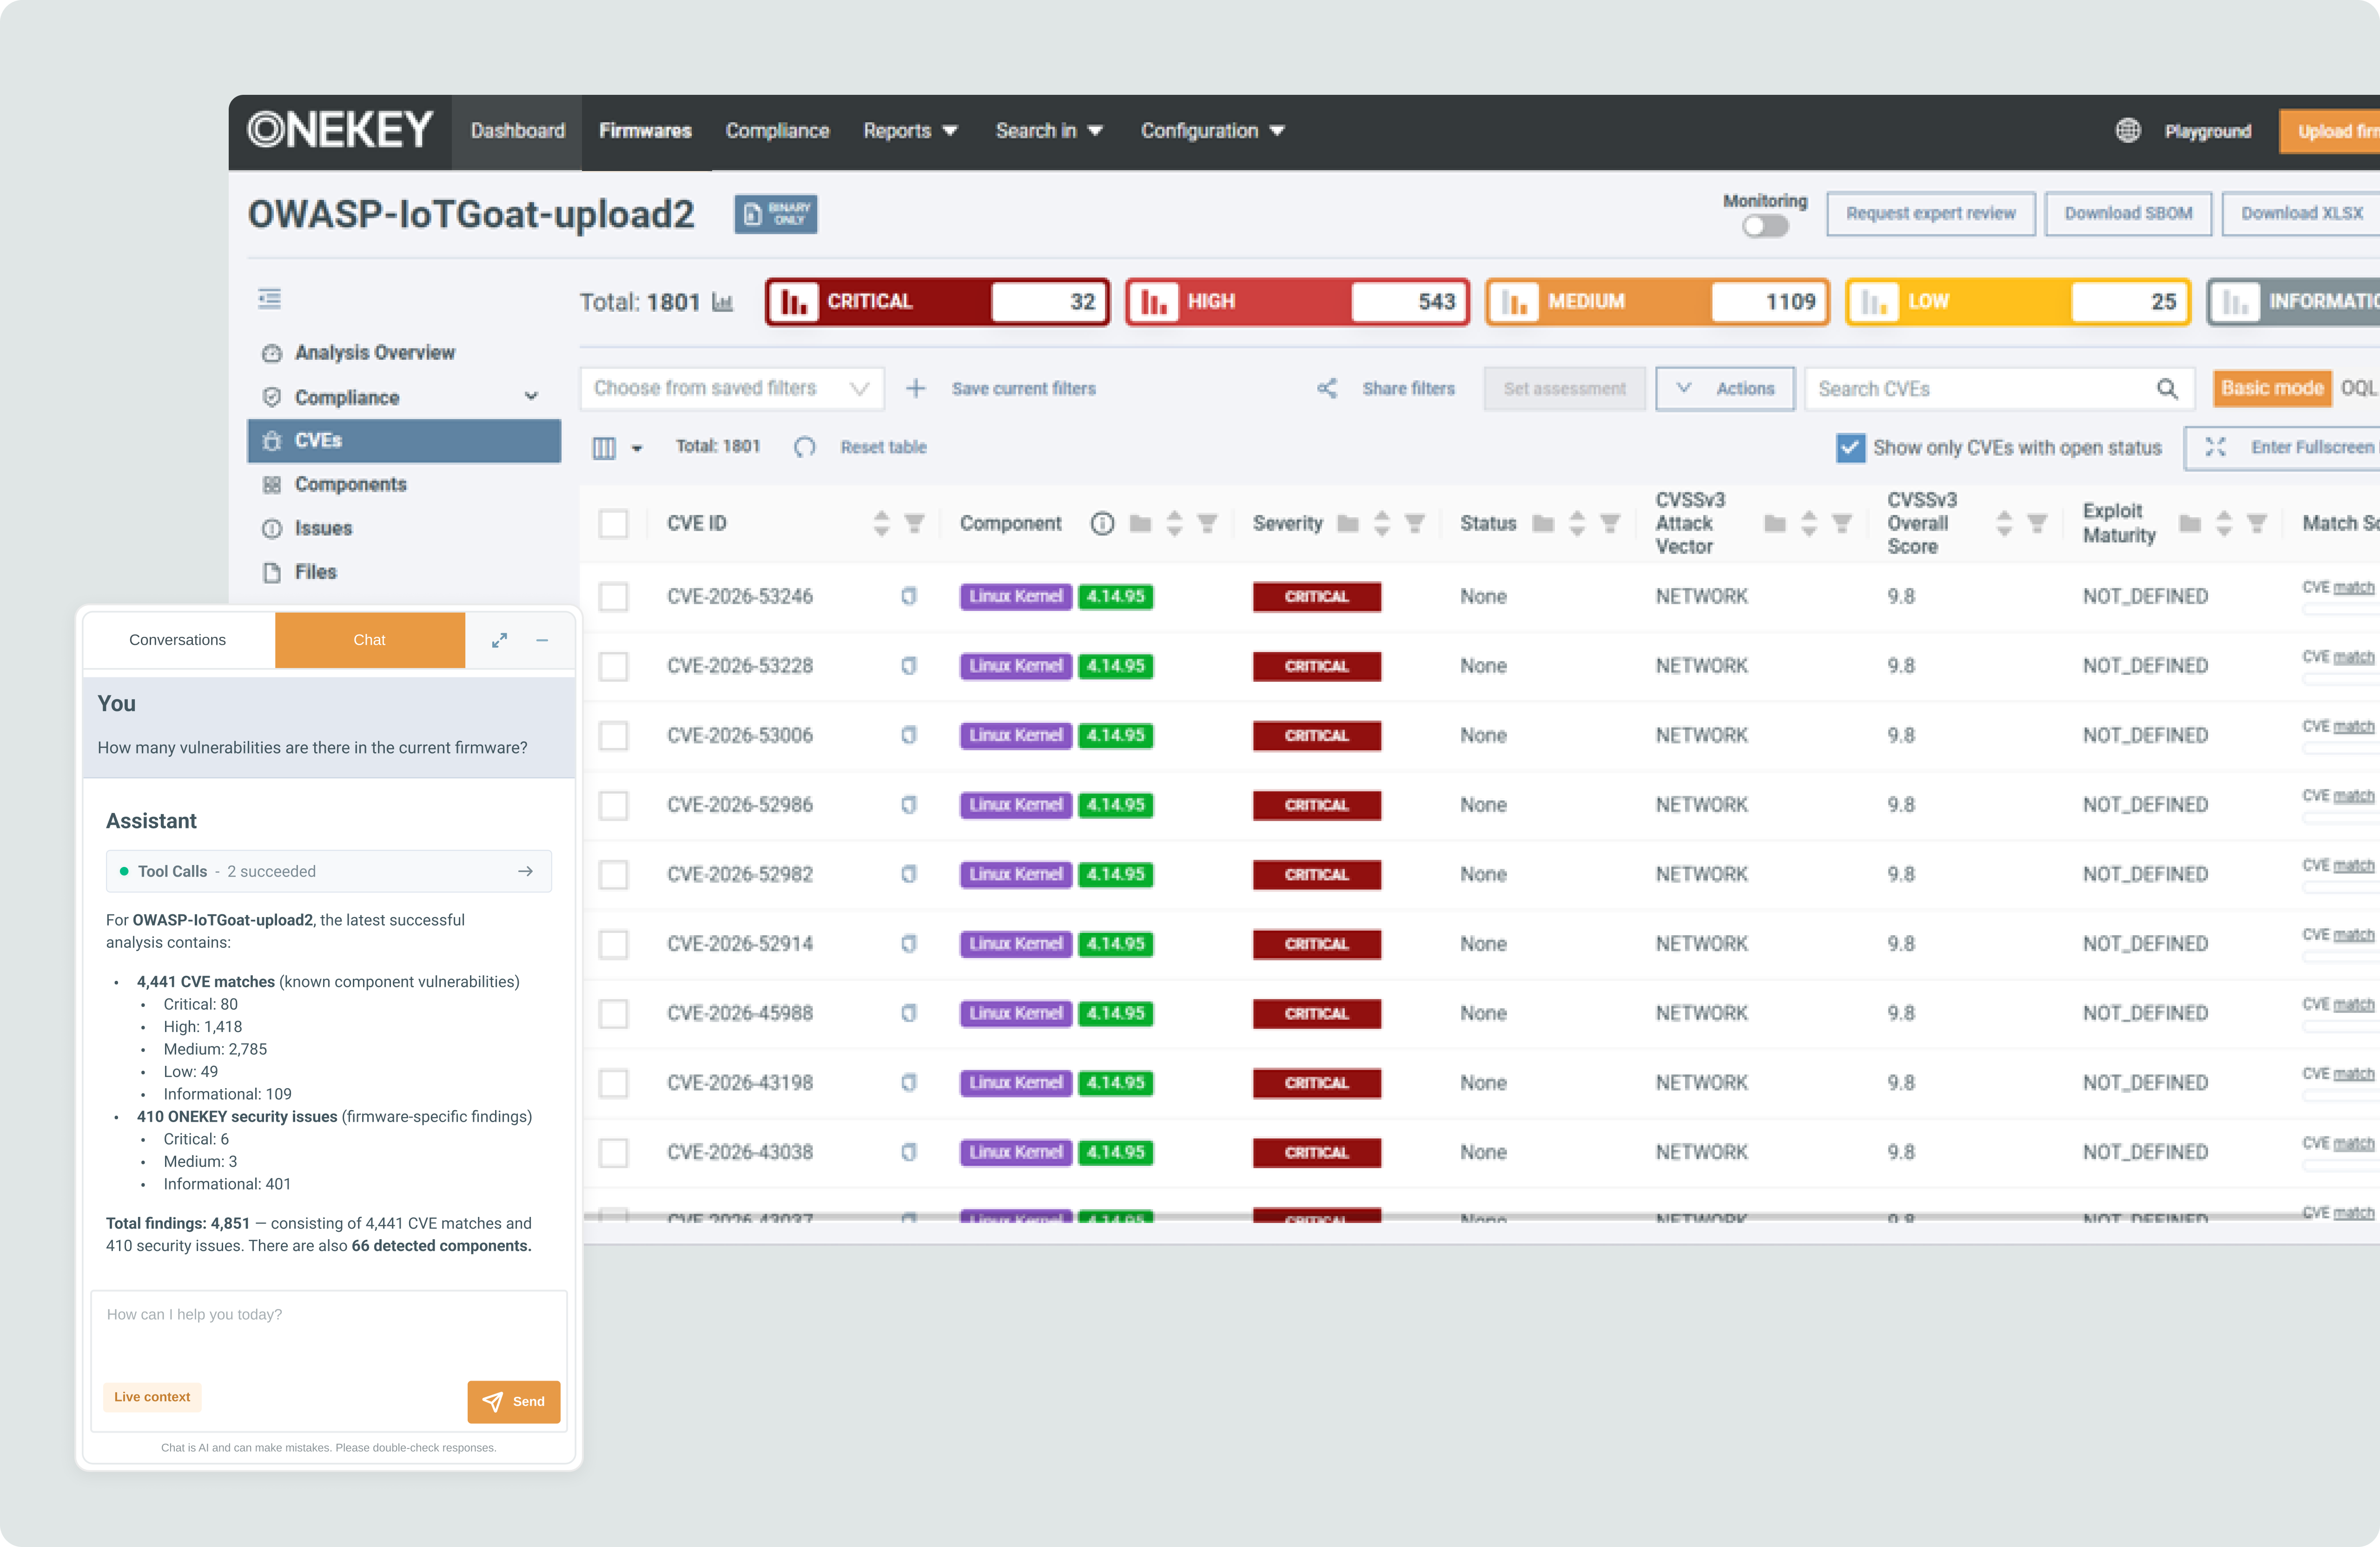Select the CVE-2026-53246 row checkbox
2380x1547 pixels.
[x=613, y=597]
